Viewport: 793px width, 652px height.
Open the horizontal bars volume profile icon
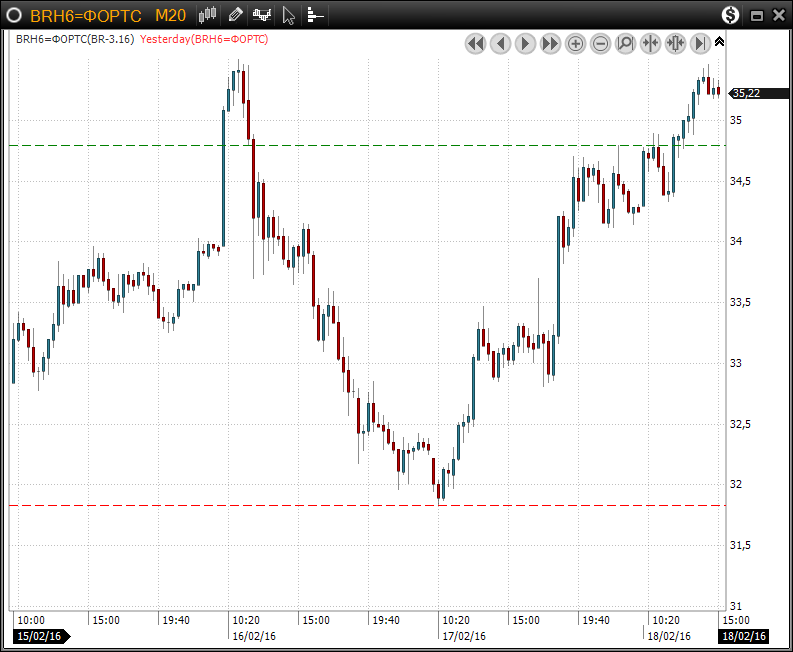pyautogui.click(x=315, y=15)
